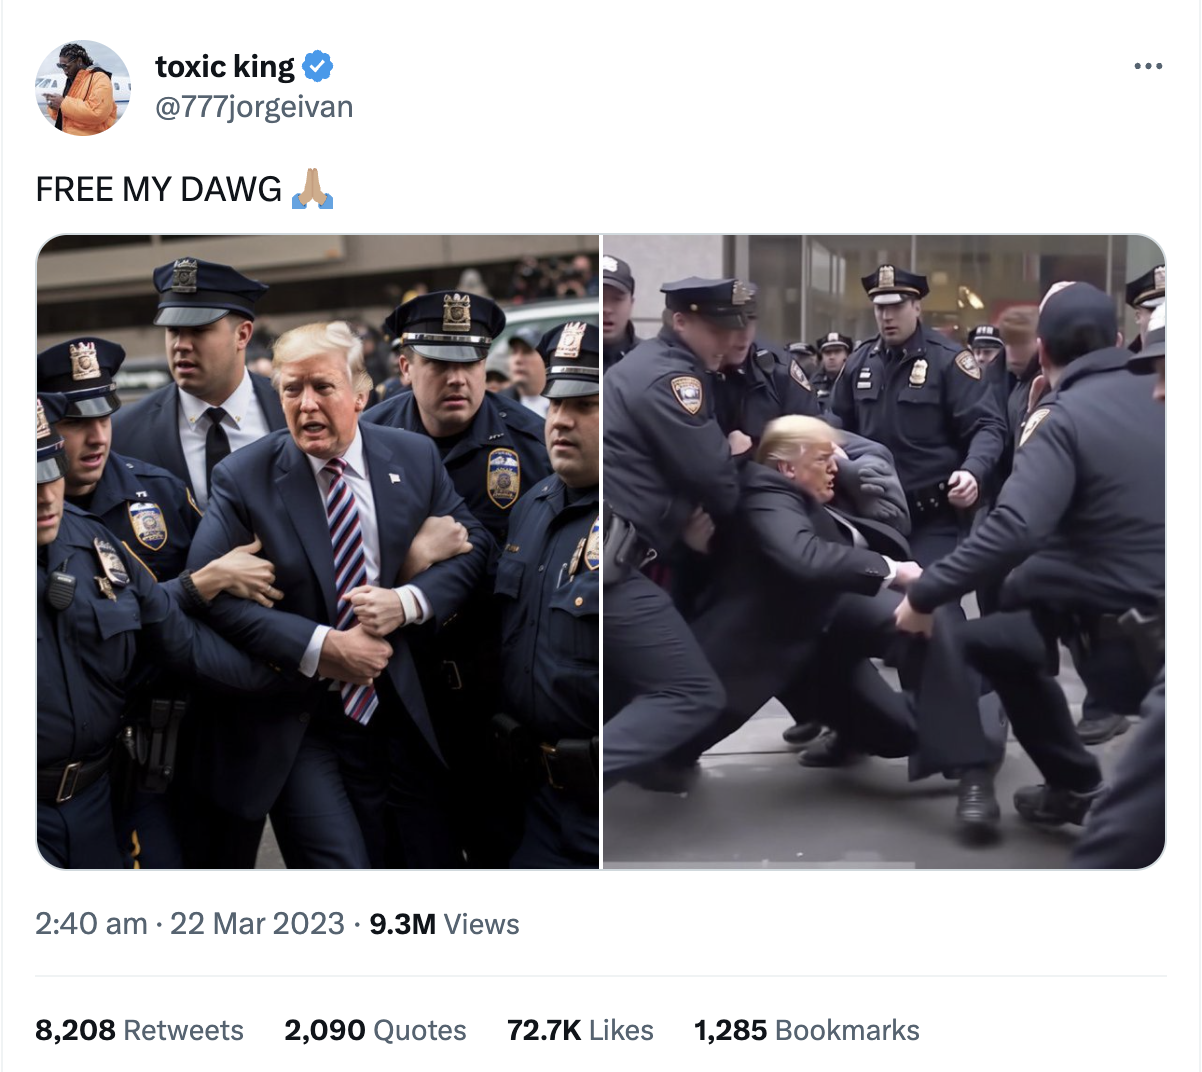Viewport: 1202px width, 1072px height.
Task: Click the sleeve shoulder patch in right photo
Action: tap(687, 393)
